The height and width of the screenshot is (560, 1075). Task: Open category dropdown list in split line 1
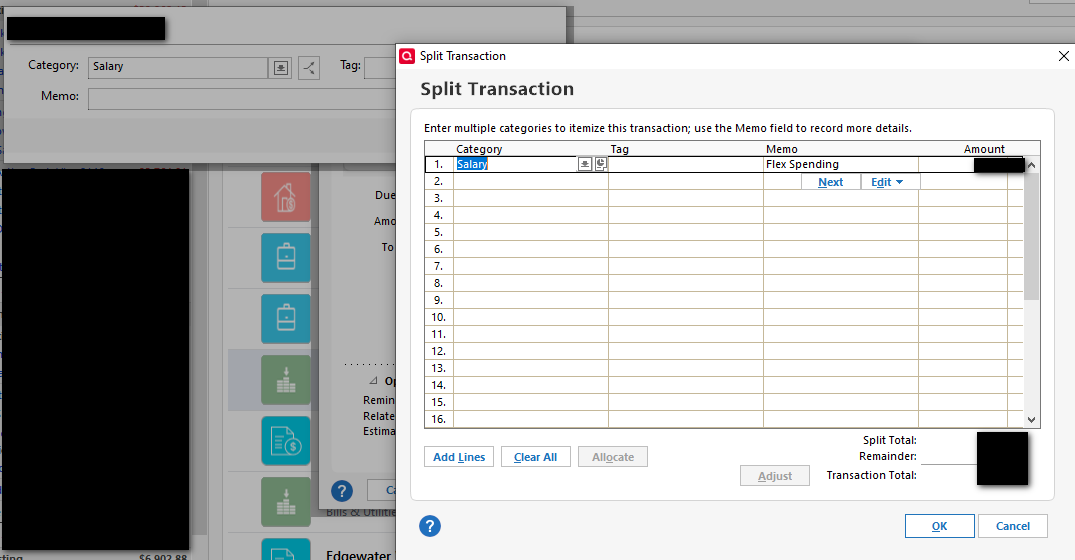click(x=584, y=164)
